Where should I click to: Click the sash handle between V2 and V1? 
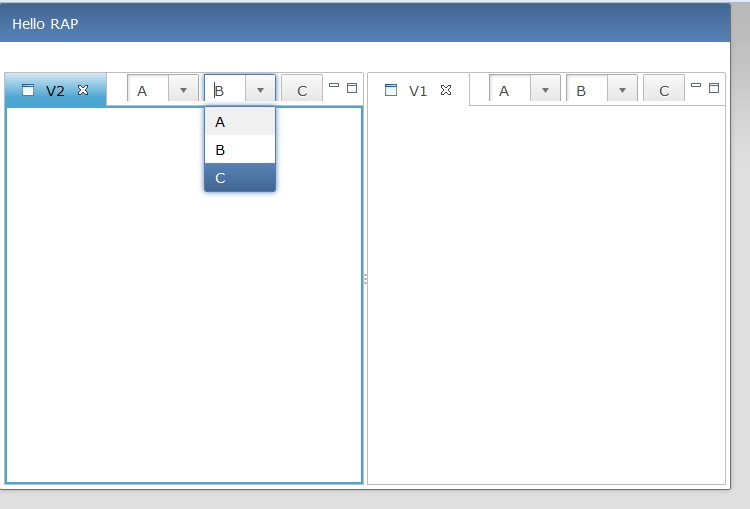coord(365,279)
